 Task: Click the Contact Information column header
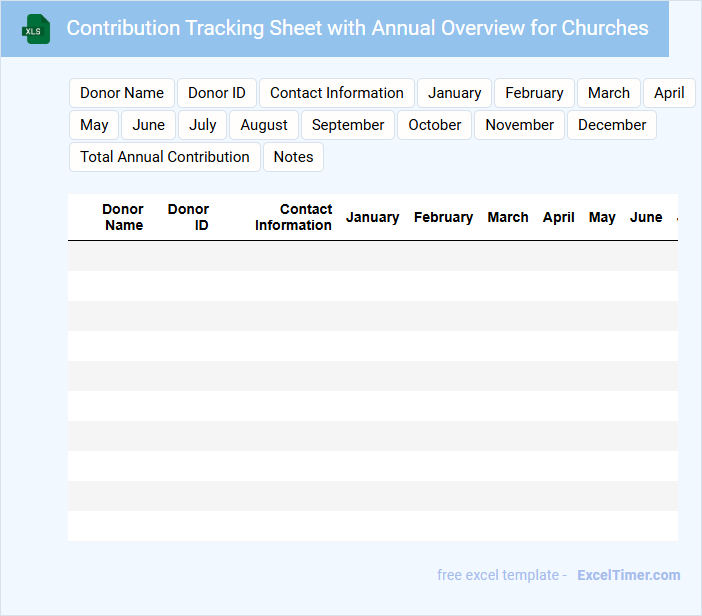pos(293,217)
